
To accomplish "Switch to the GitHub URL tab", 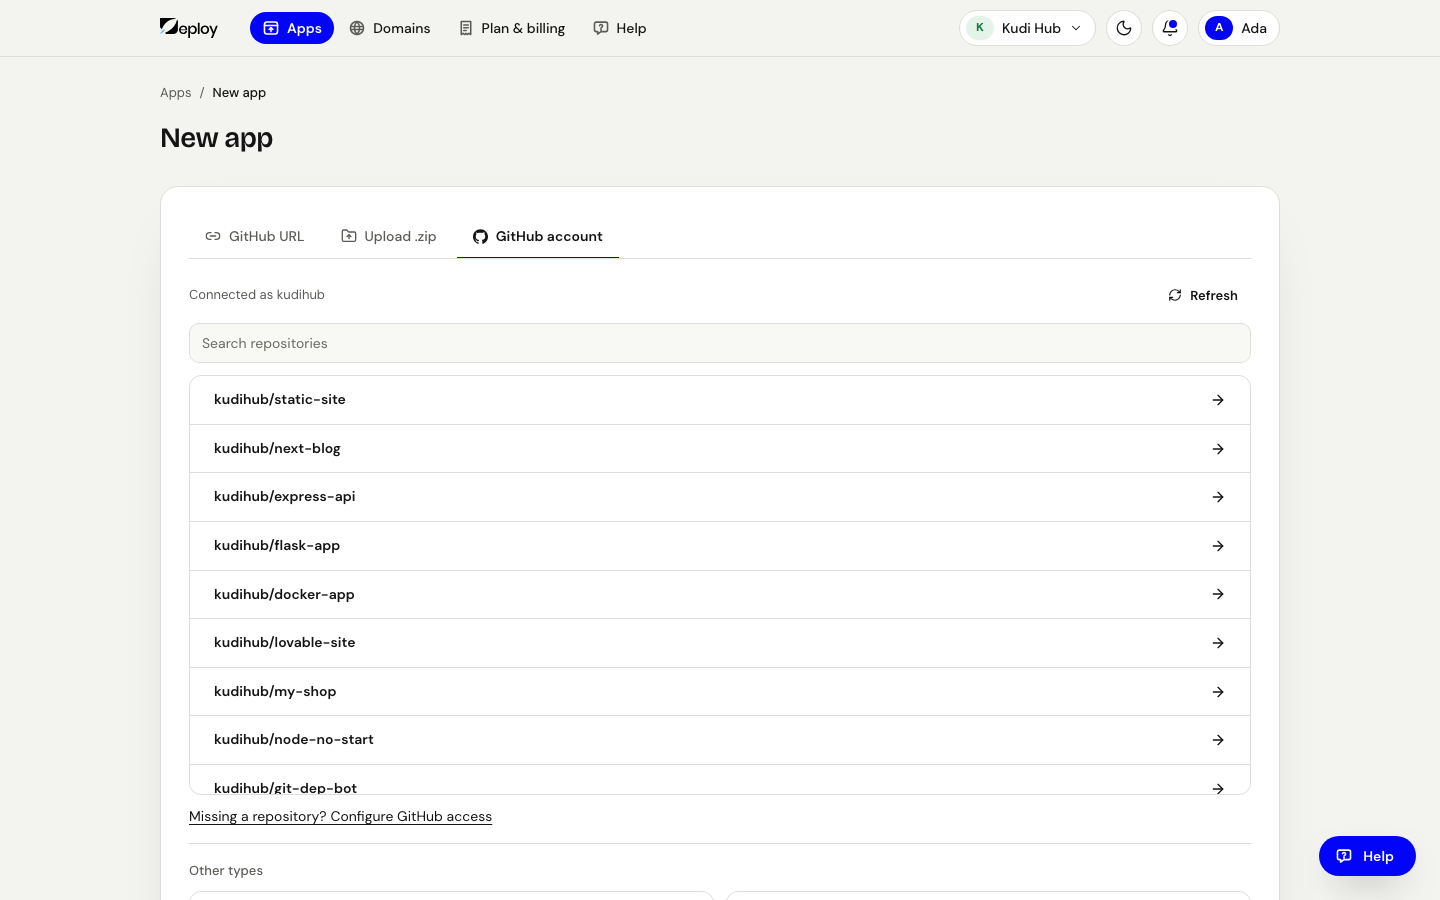I will pyautogui.click(x=254, y=237).
